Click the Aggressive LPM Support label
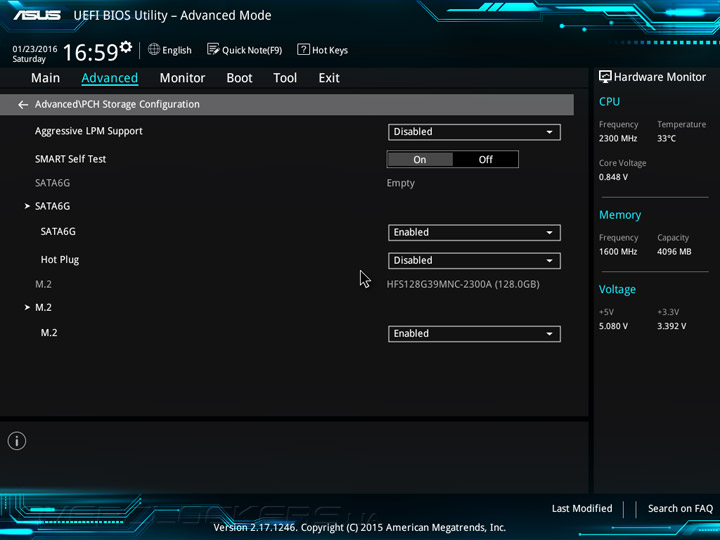This screenshot has height=540, width=720. [x=89, y=131]
